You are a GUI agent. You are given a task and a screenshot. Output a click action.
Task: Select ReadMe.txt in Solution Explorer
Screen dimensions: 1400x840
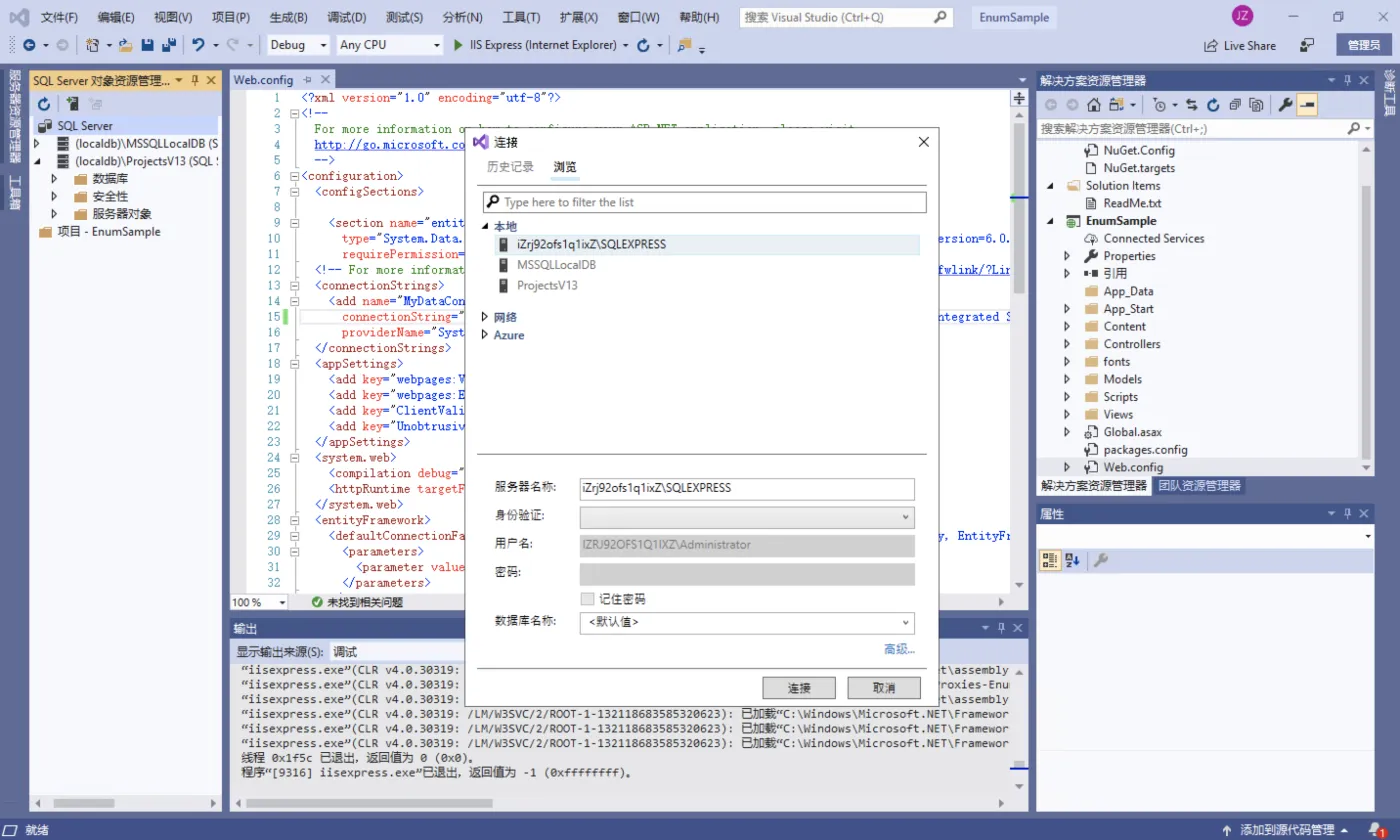[x=1132, y=203]
